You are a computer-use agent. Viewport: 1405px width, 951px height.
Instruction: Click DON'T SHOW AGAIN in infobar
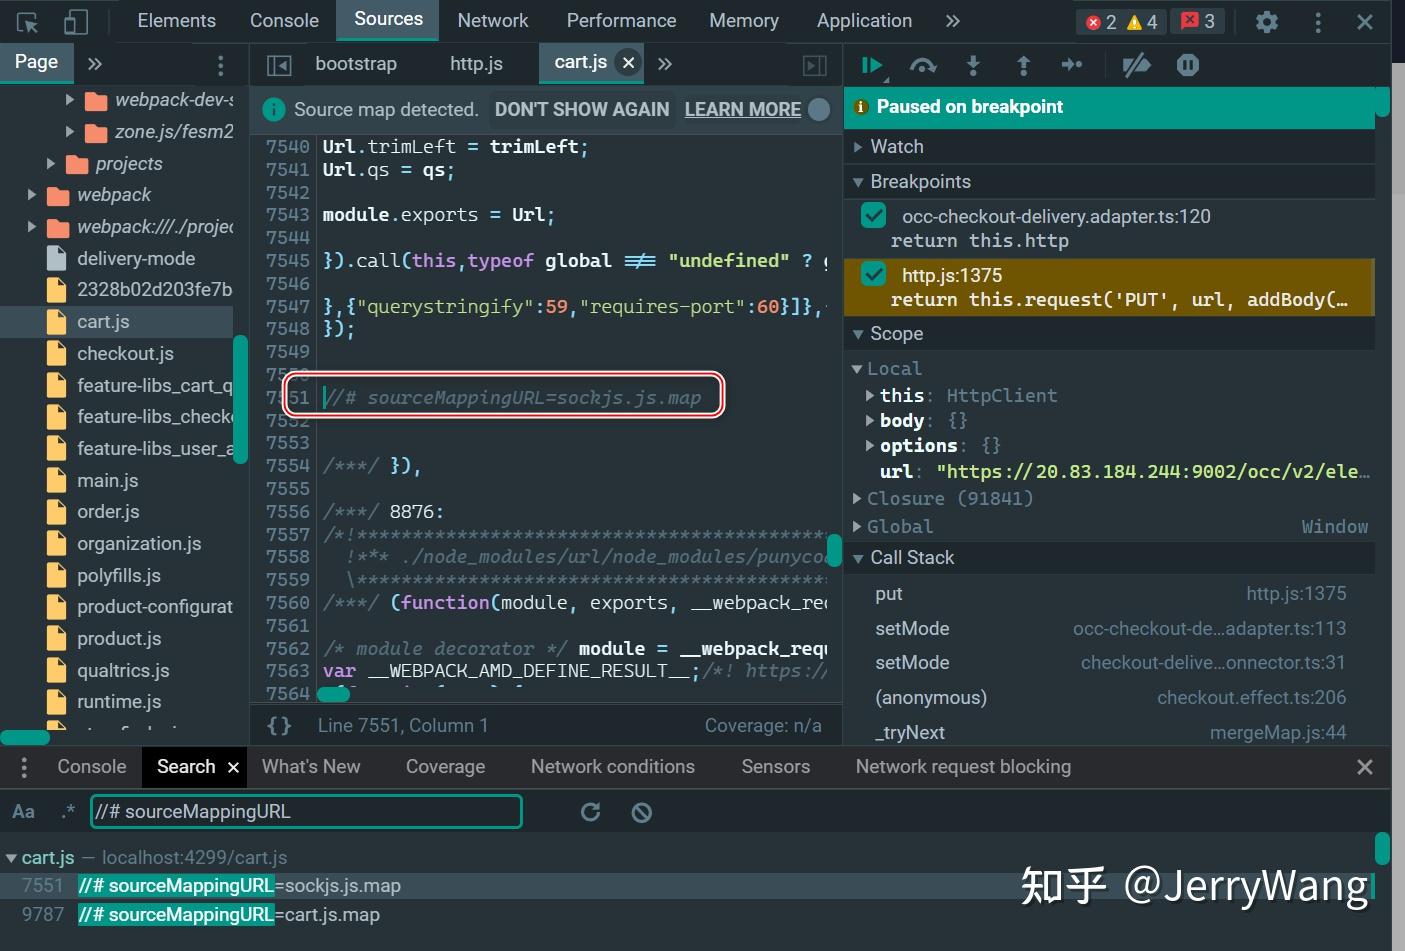point(582,110)
